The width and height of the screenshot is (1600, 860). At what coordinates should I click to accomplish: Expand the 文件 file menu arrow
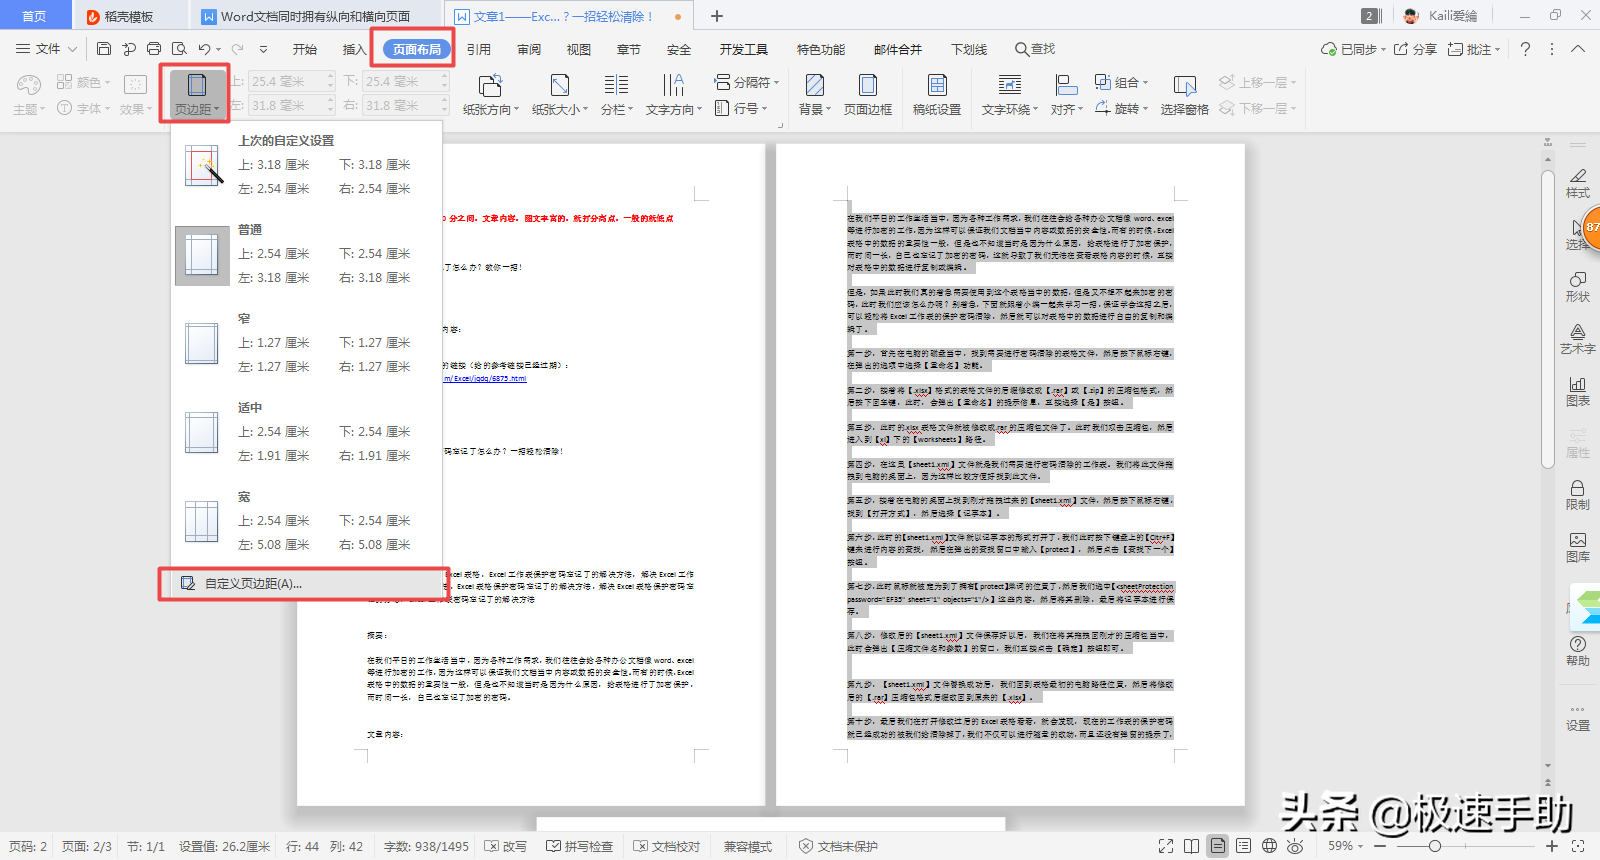tap(72, 49)
